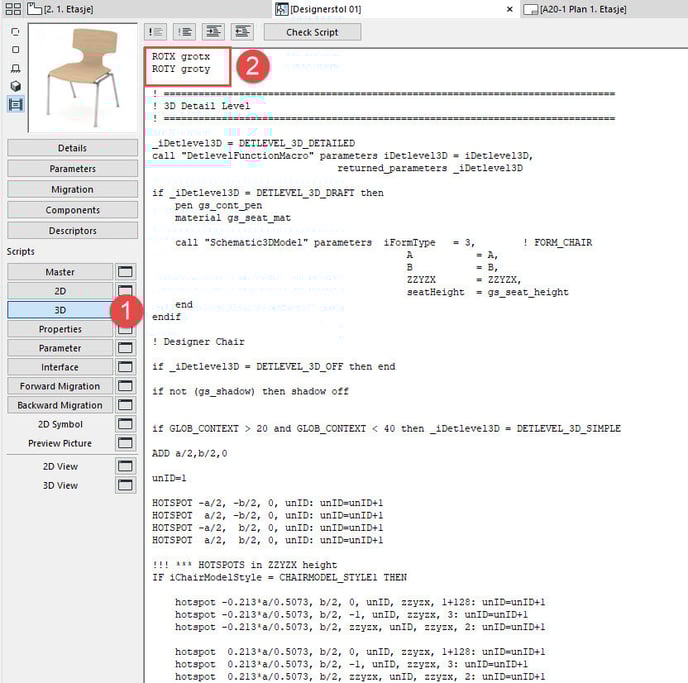Click the chair preview thumbnail
Viewport: 688px width, 683px height.
[x=82, y=77]
